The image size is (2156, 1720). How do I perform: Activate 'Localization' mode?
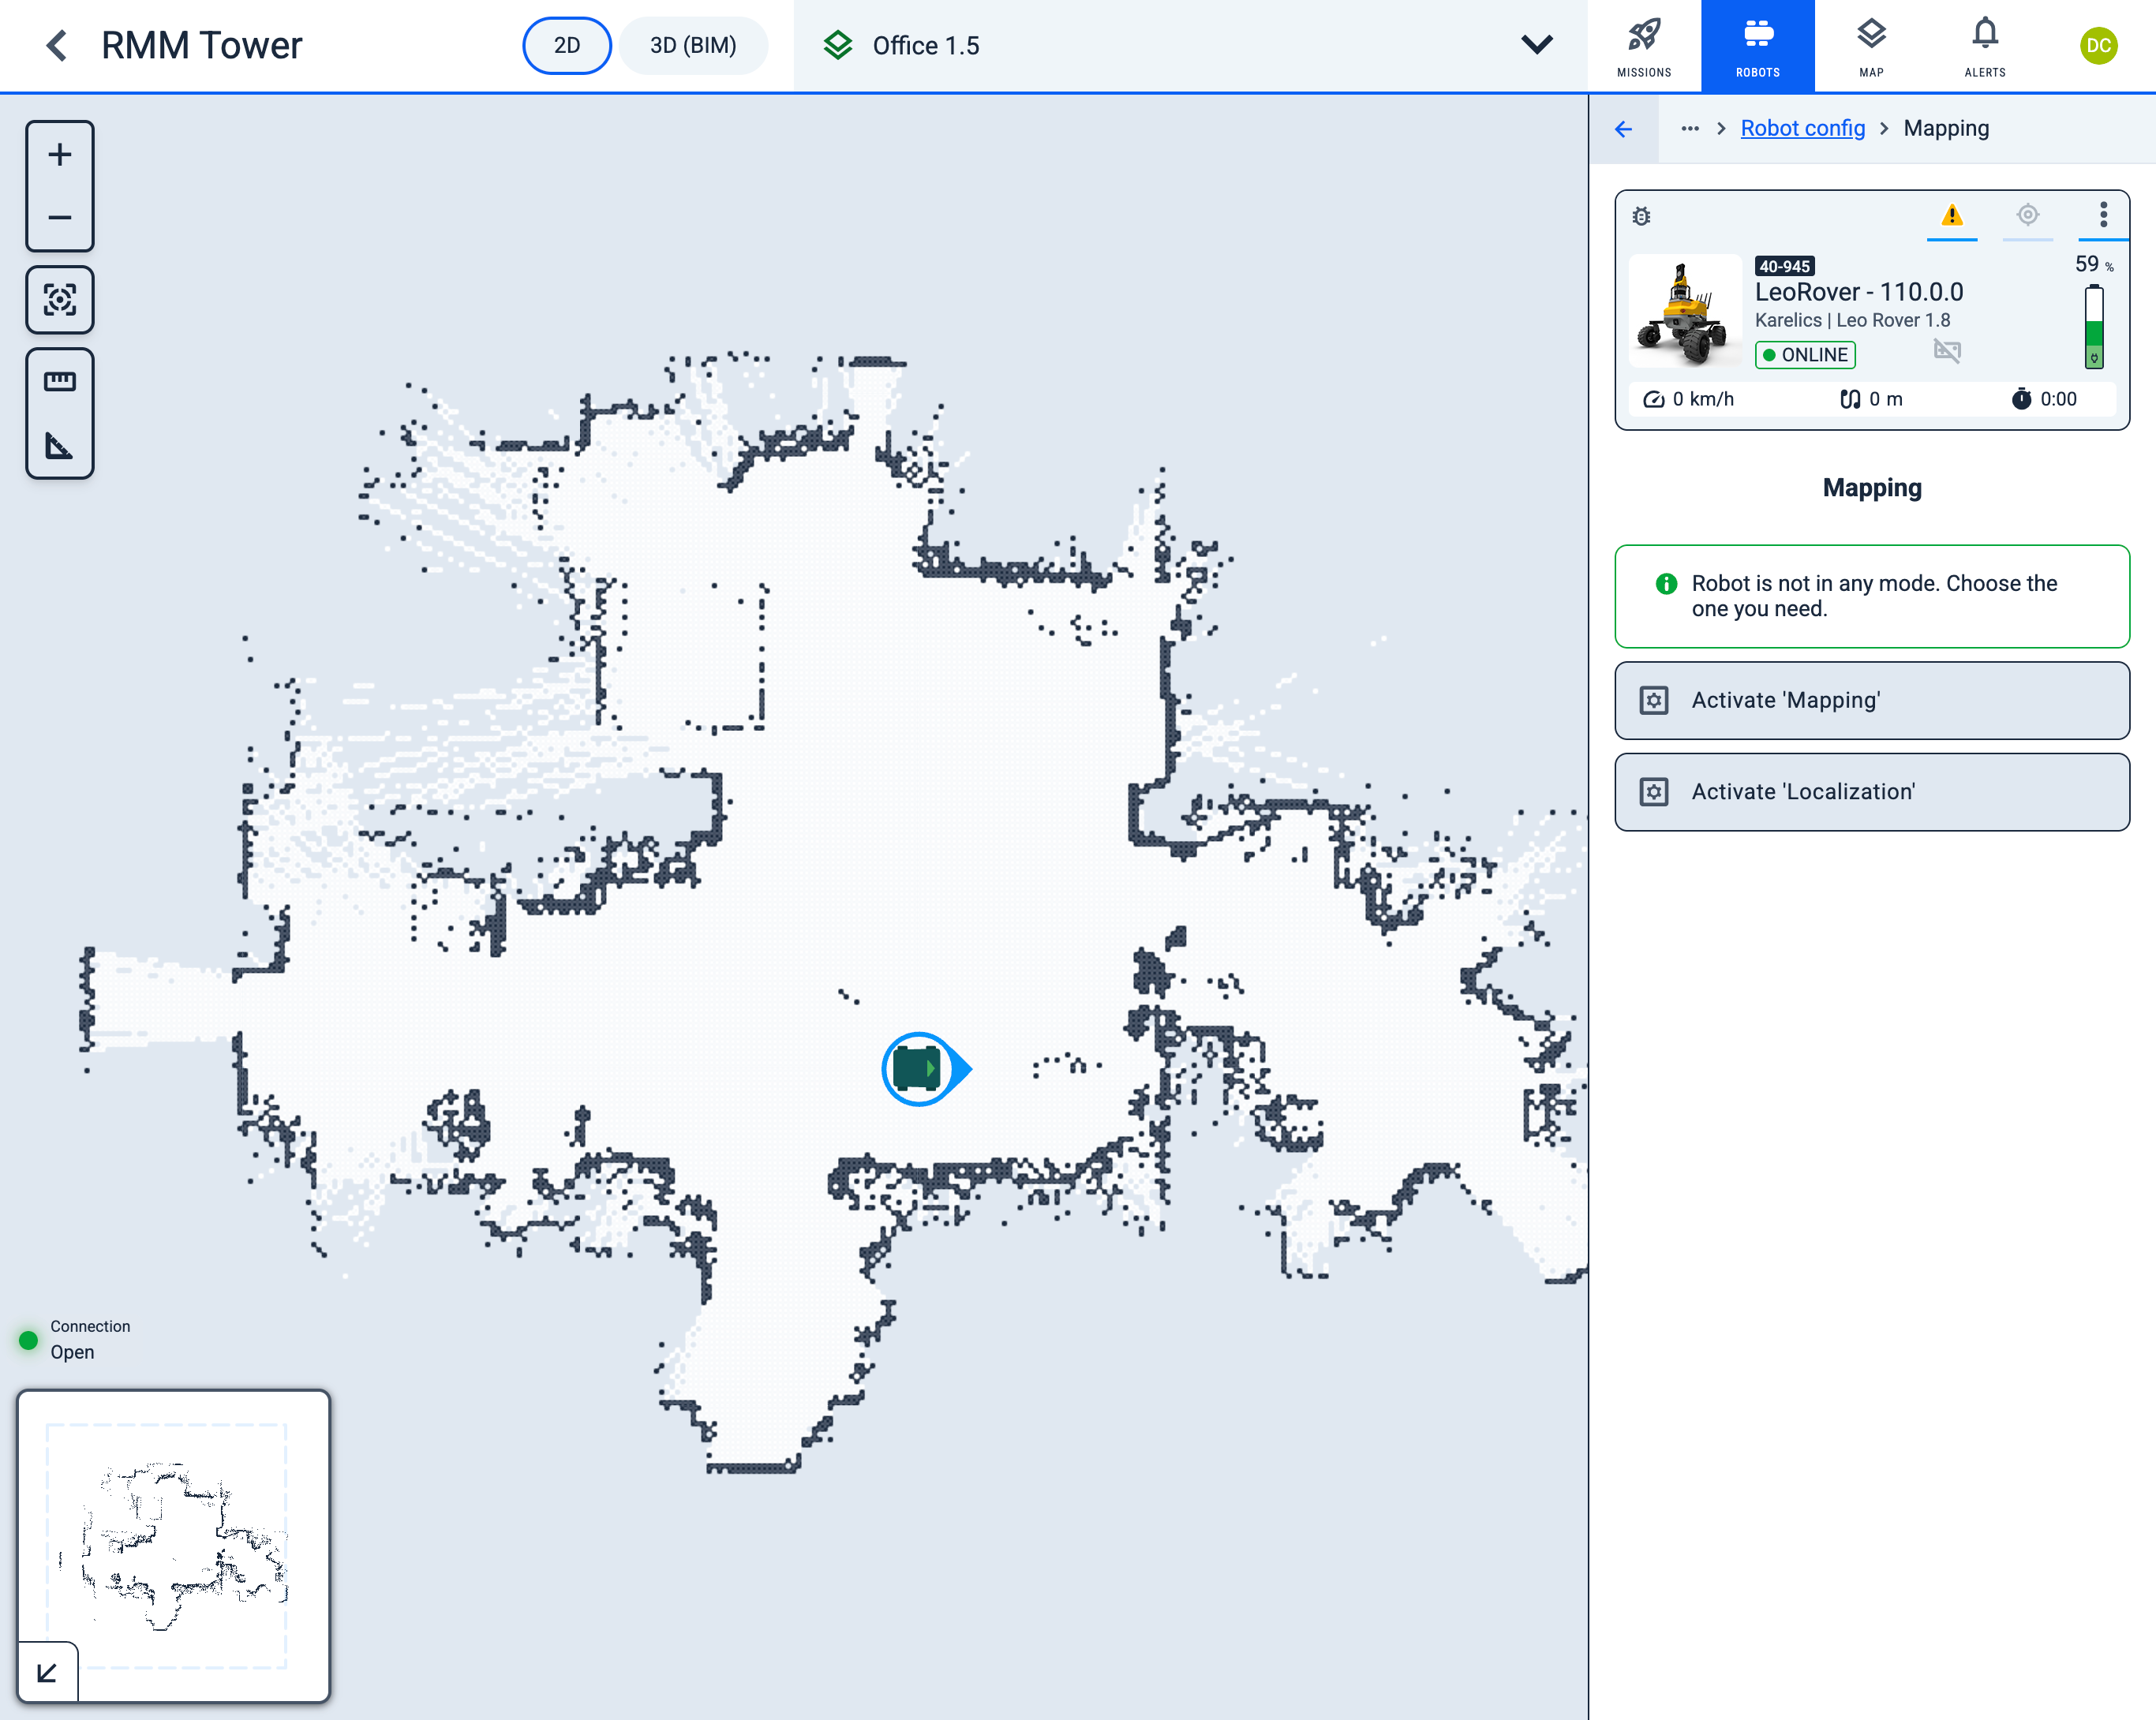click(x=1871, y=792)
